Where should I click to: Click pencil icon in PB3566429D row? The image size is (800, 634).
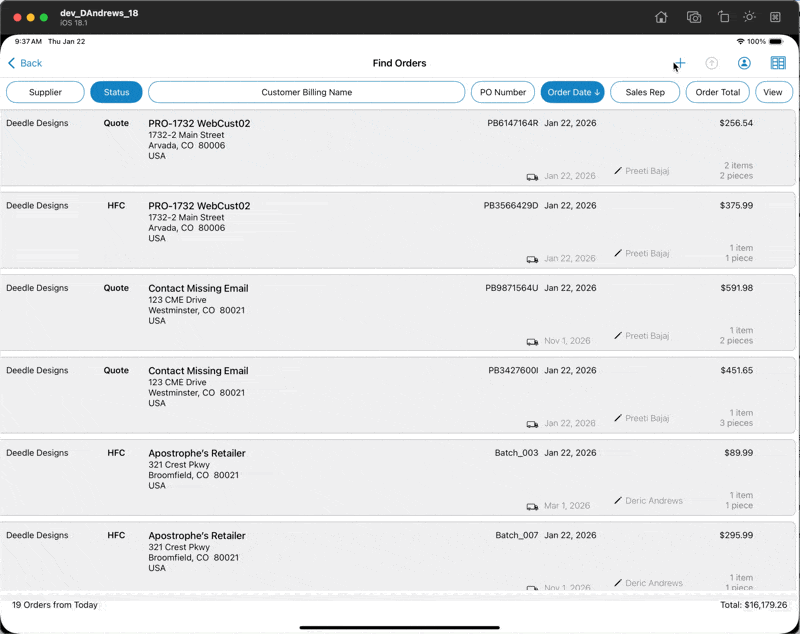pyautogui.click(x=618, y=253)
